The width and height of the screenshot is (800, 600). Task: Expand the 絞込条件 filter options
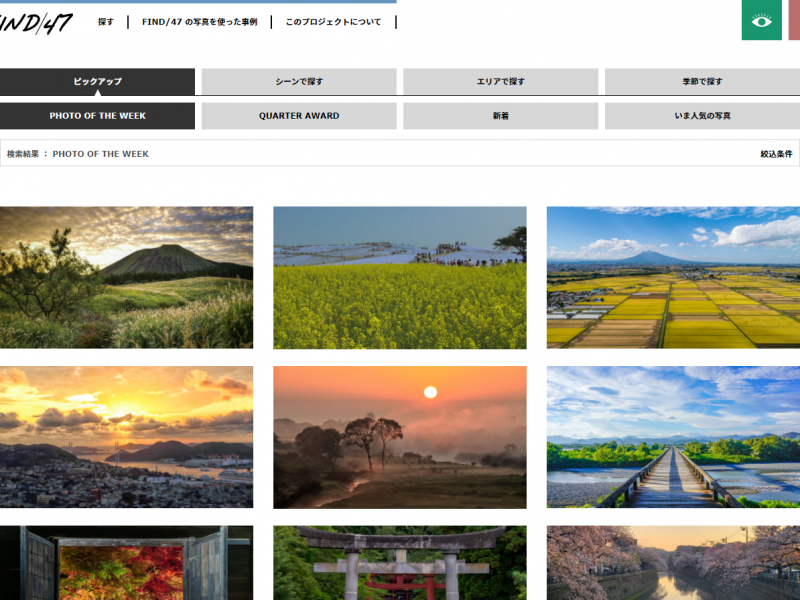click(x=776, y=154)
